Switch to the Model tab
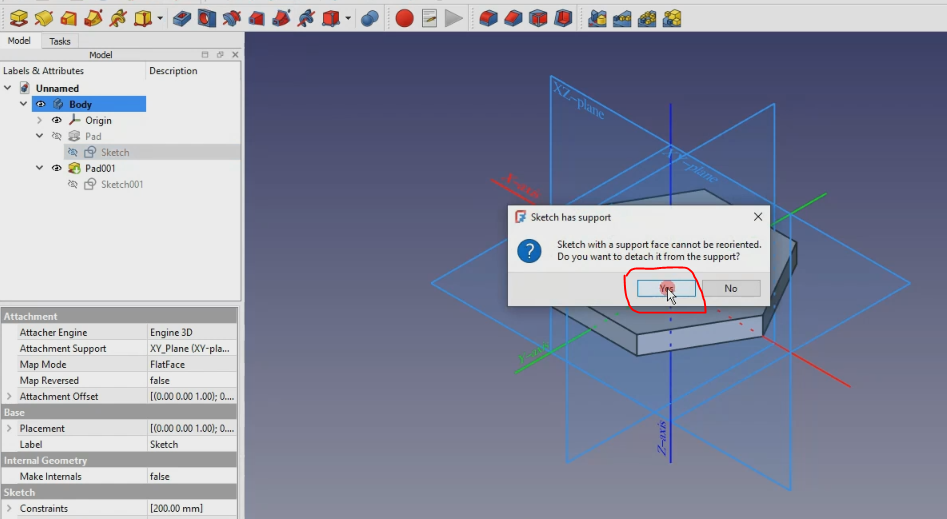Viewport: 947px width, 519px height. coord(19,40)
